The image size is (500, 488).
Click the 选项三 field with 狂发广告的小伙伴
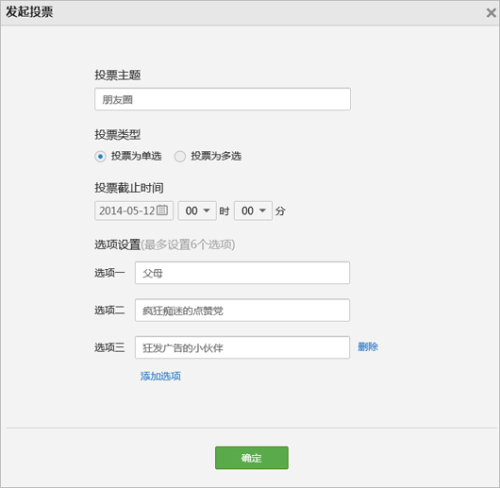[242, 348]
